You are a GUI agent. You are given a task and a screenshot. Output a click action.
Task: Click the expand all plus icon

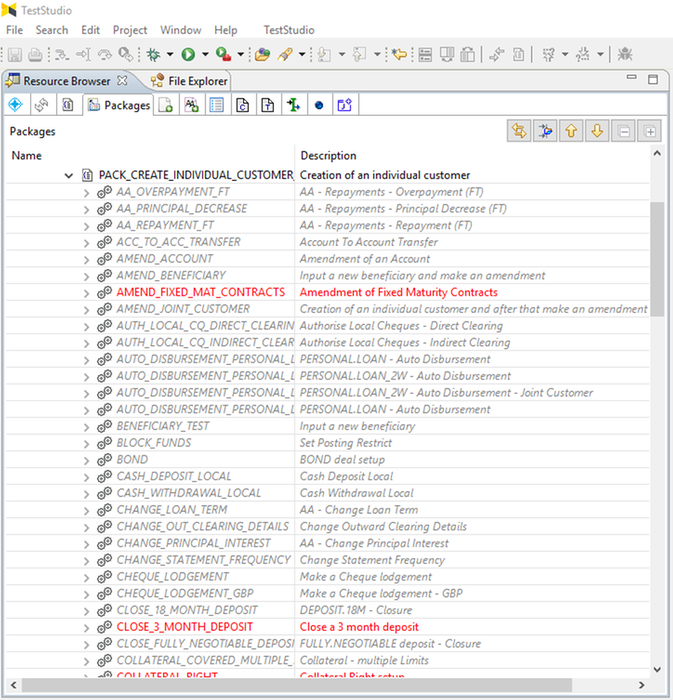pos(650,131)
